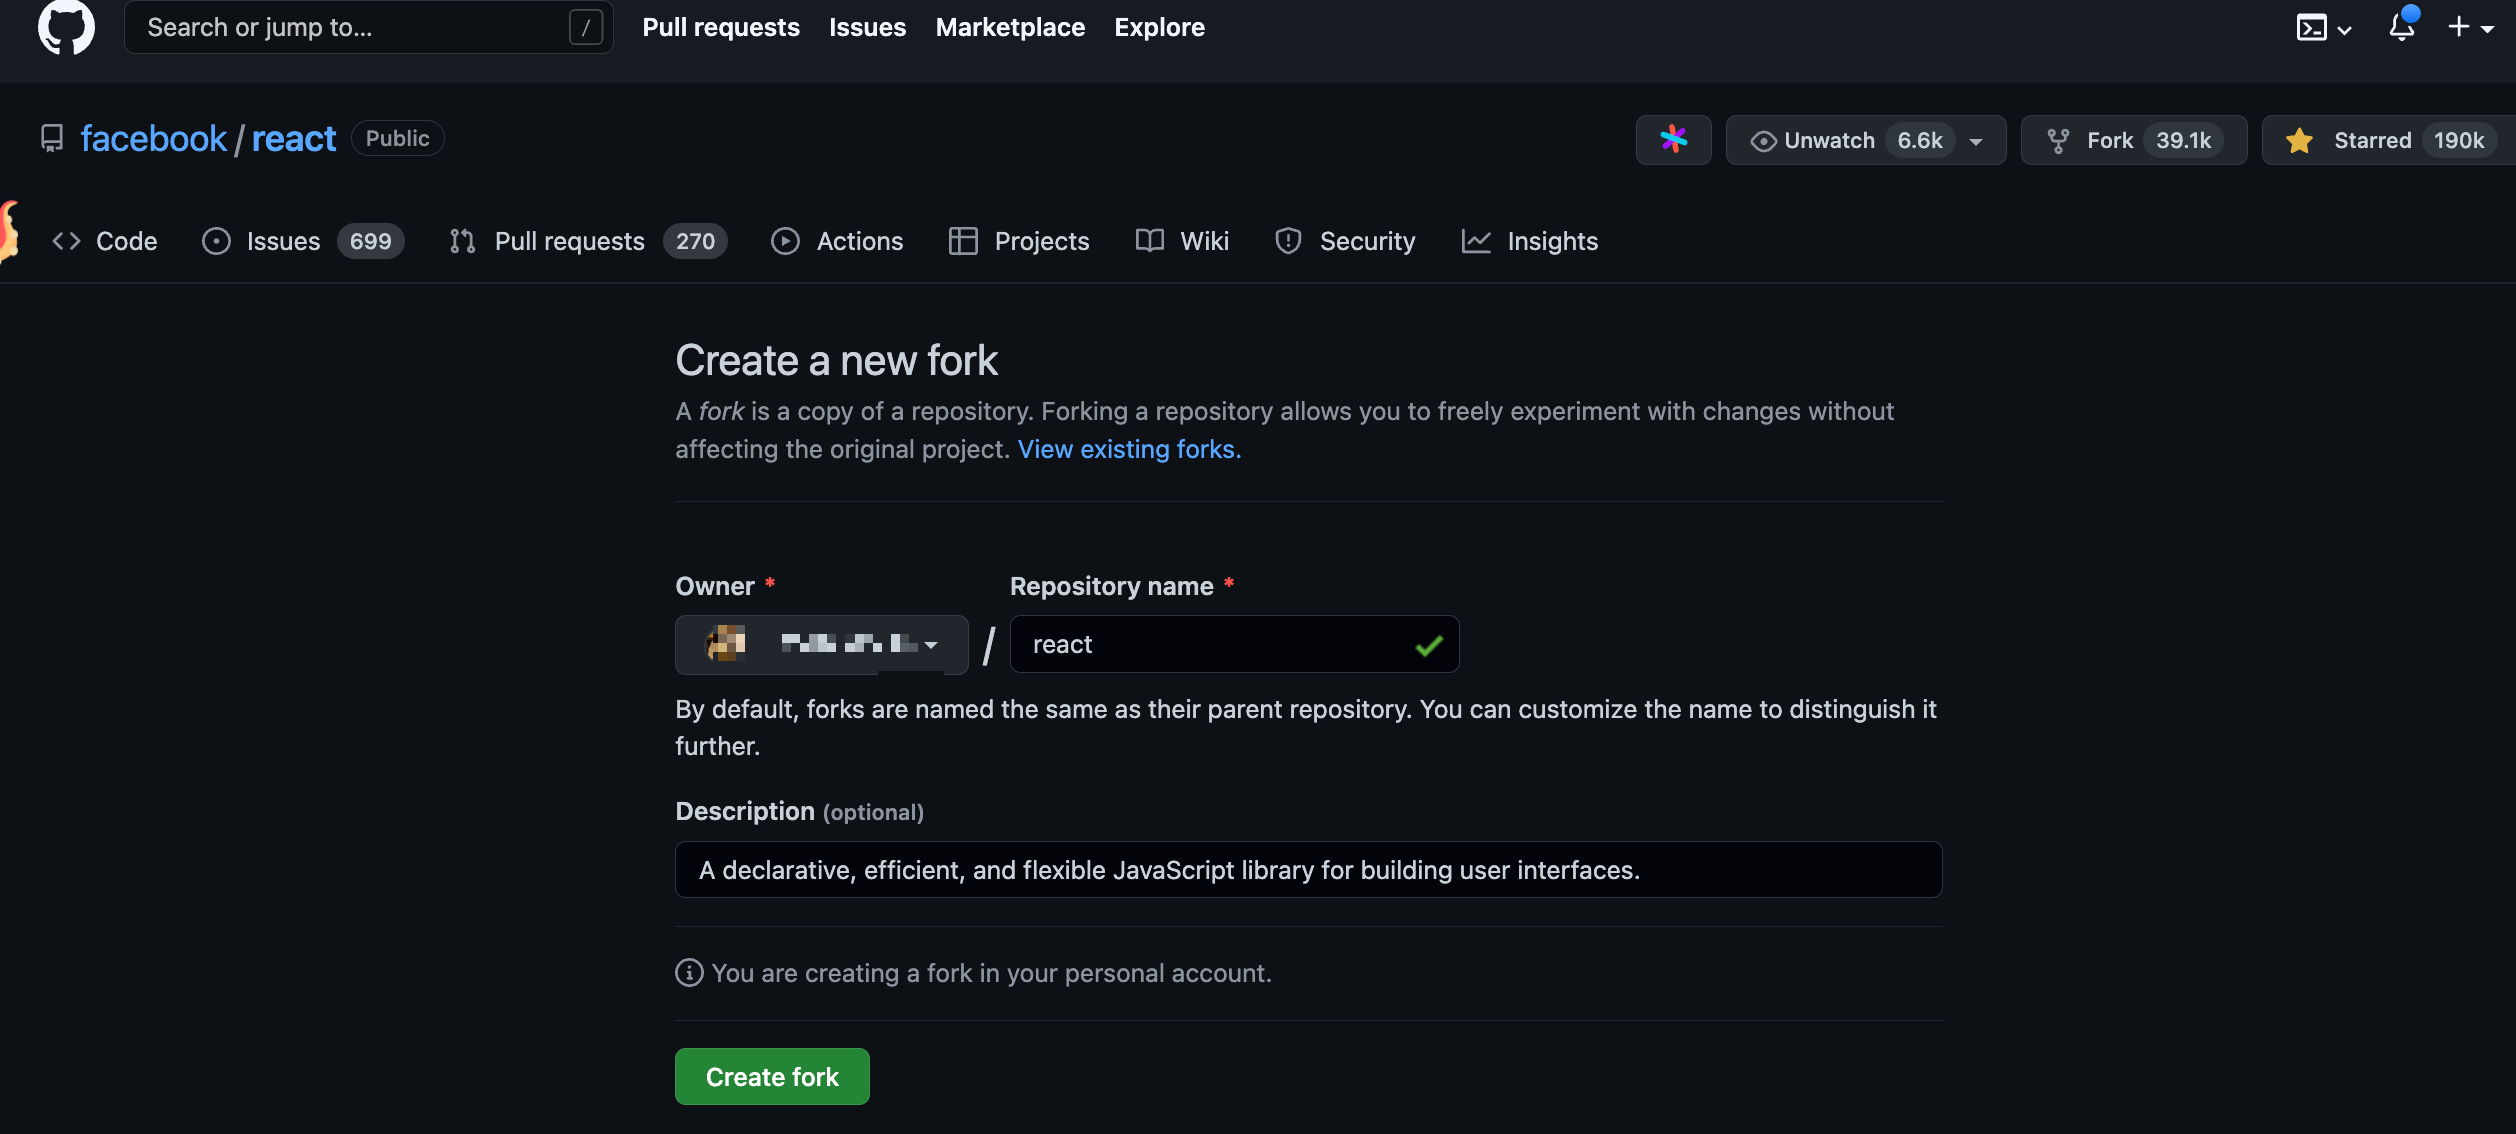Open the notifications bell
This screenshot has height=1134, width=2516.
click(2402, 27)
